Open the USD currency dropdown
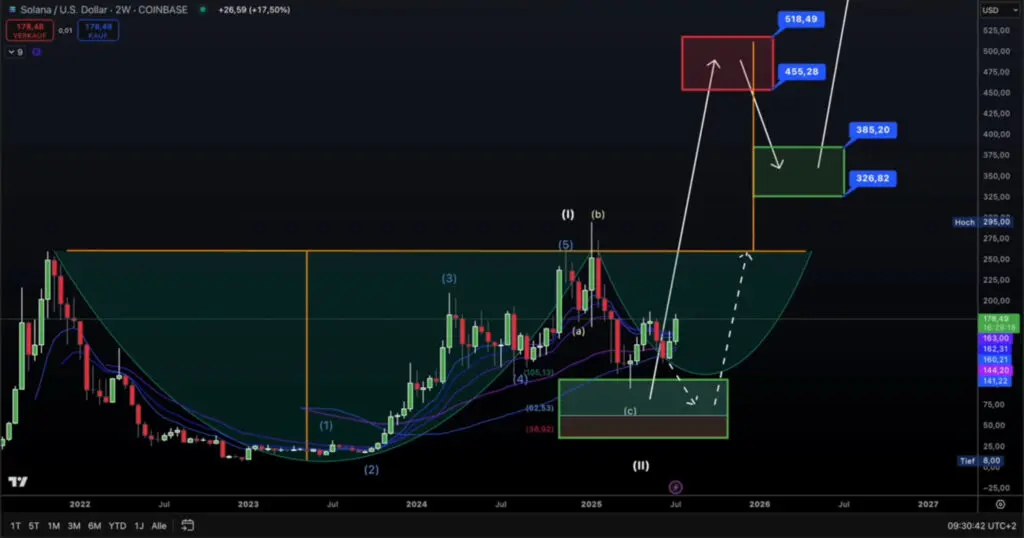Screen dimensions: 1024x538 pyautogui.click(x=993, y=10)
